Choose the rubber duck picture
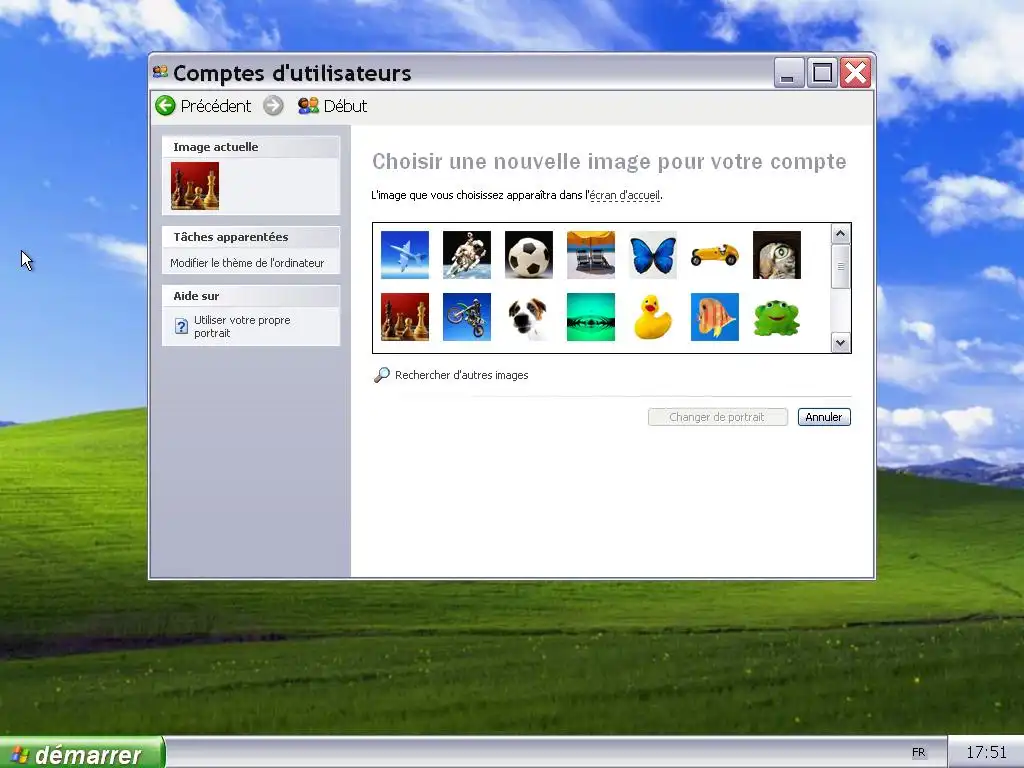The image size is (1024, 768). pyautogui.click(x=653, y=317)
